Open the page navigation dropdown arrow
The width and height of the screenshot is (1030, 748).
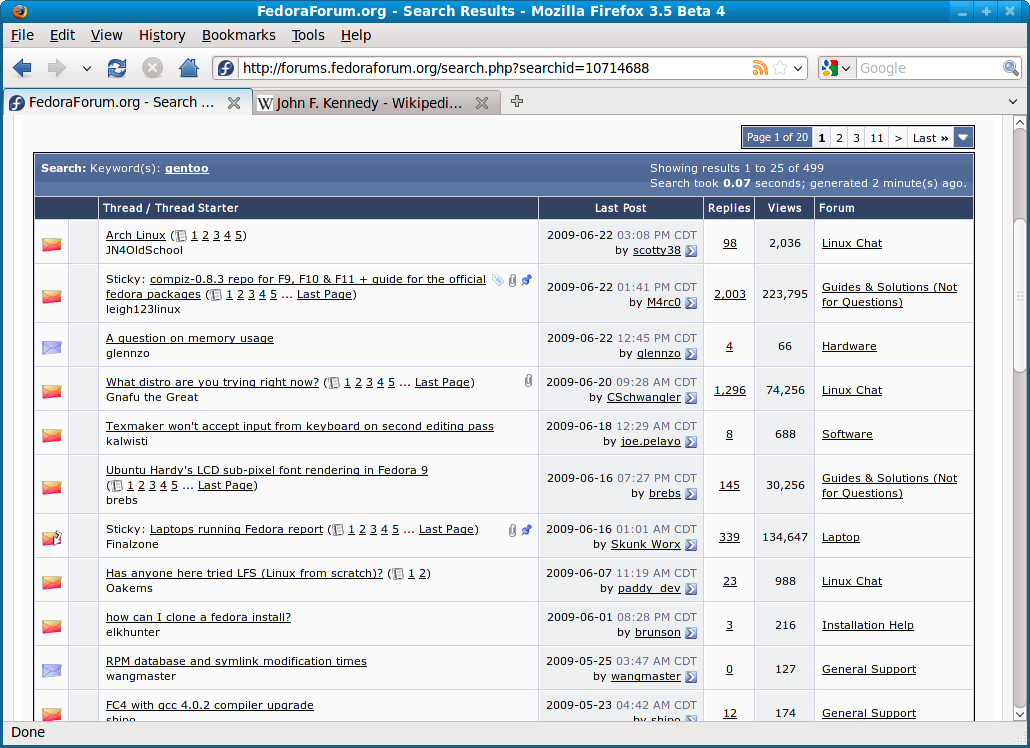[x=963, y=138]
